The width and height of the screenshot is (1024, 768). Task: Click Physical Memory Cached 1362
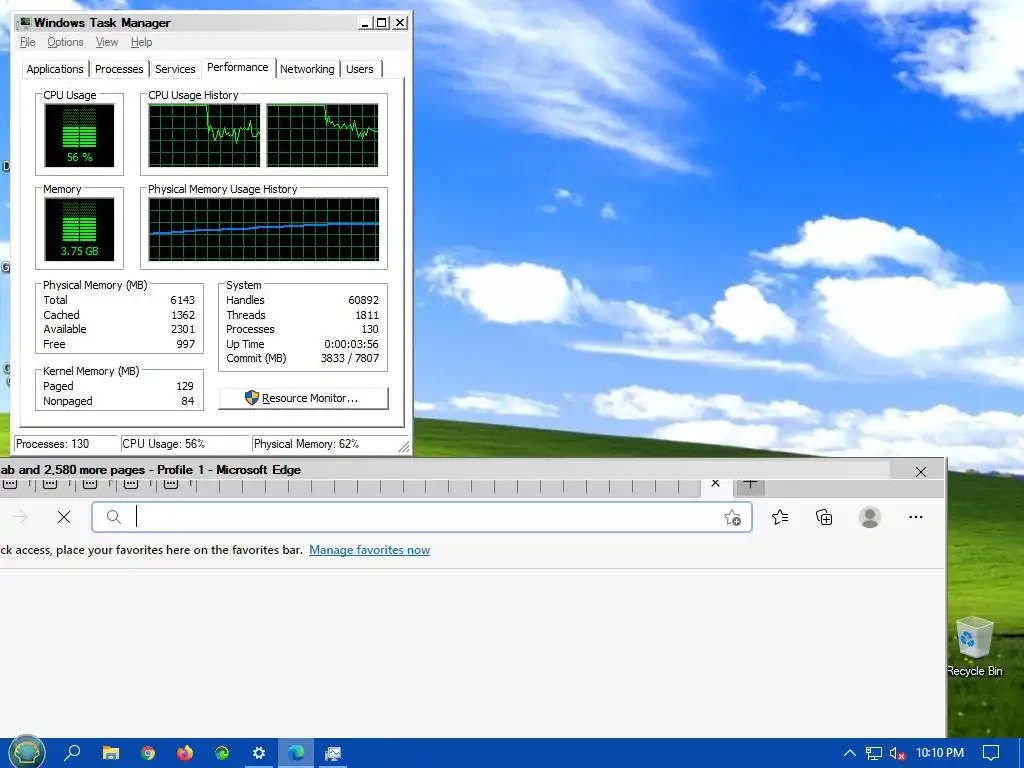(183, 315)
